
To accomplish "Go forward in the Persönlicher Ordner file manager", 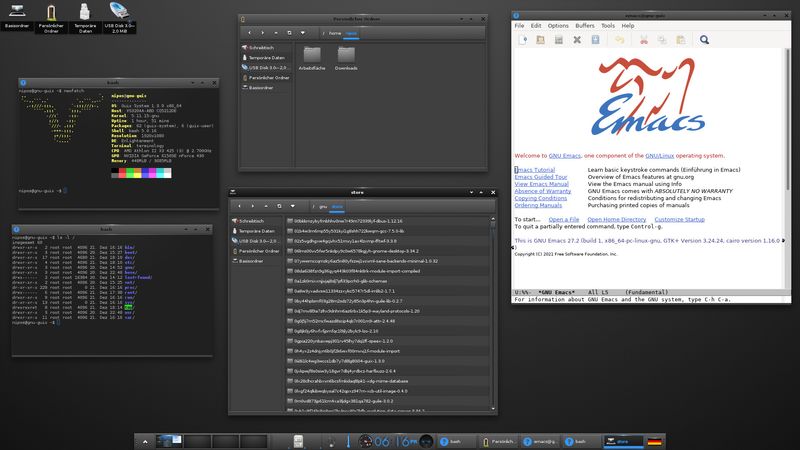I will pyautogui.click(x=263, y=33).
